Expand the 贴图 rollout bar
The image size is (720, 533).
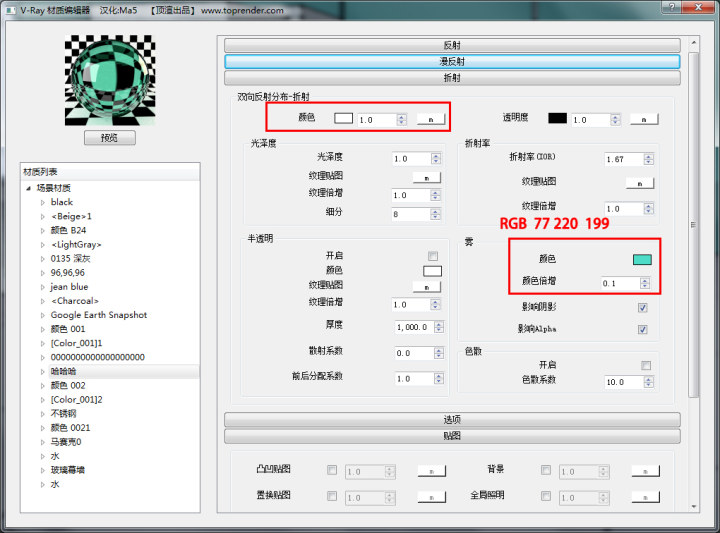[x=452, y=436]
